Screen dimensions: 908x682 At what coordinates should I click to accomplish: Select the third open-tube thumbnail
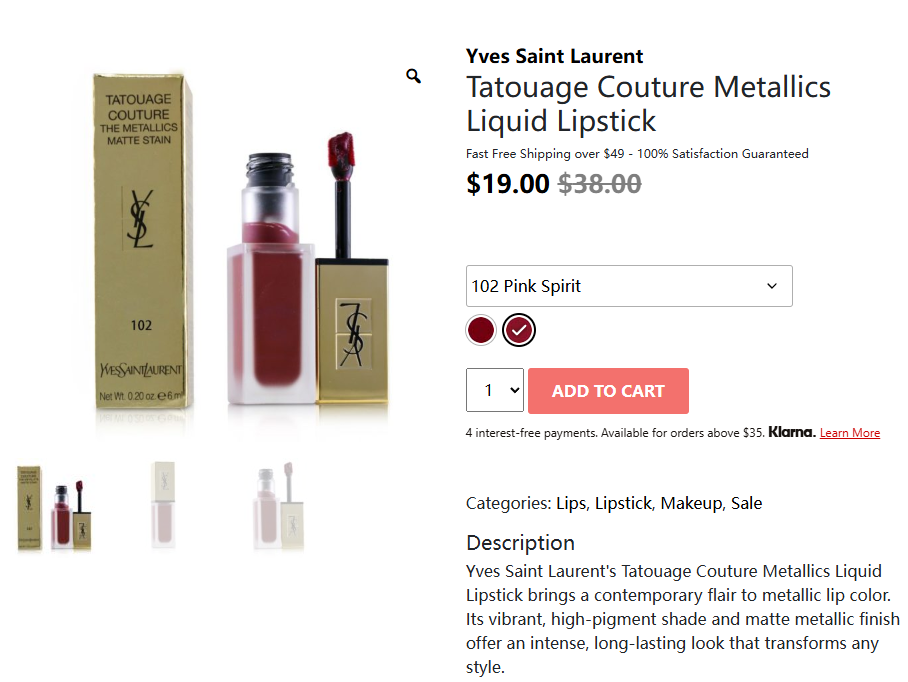click(x=279, y=505)
